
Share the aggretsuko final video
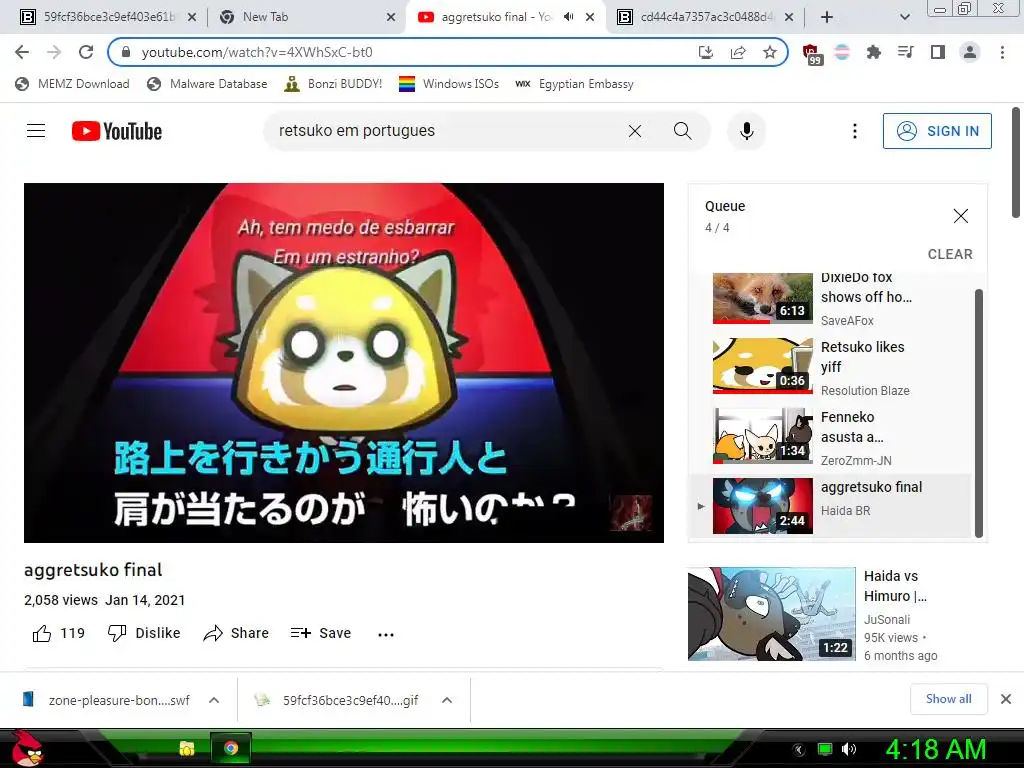click(236, 633)
